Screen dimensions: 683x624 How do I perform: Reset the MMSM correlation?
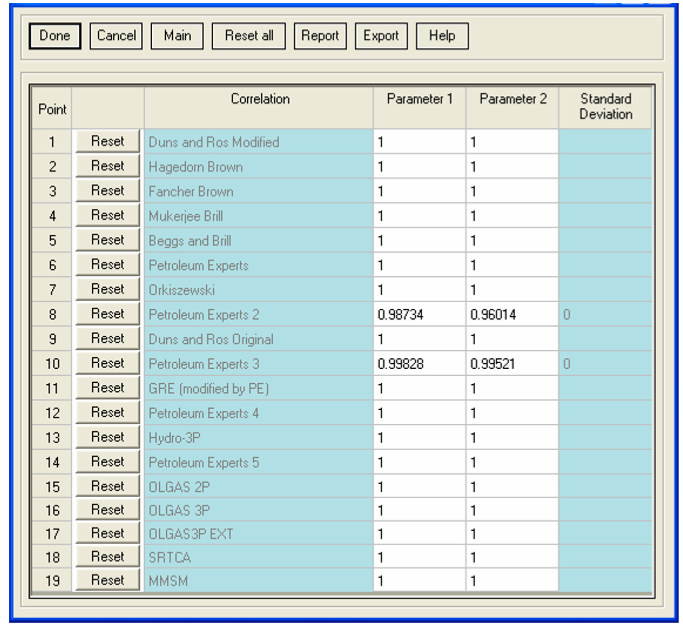coord(108,580)
